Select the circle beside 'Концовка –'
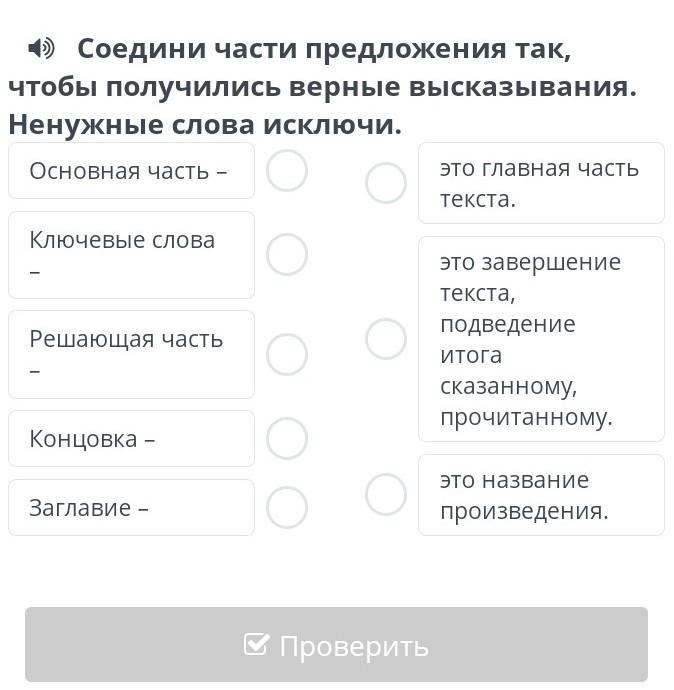 click(287, 438)
